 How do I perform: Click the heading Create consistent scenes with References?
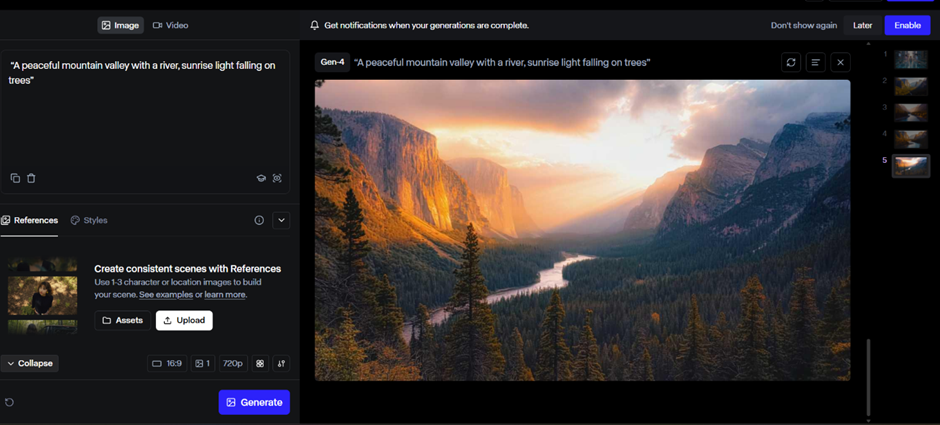pos(188,269)
